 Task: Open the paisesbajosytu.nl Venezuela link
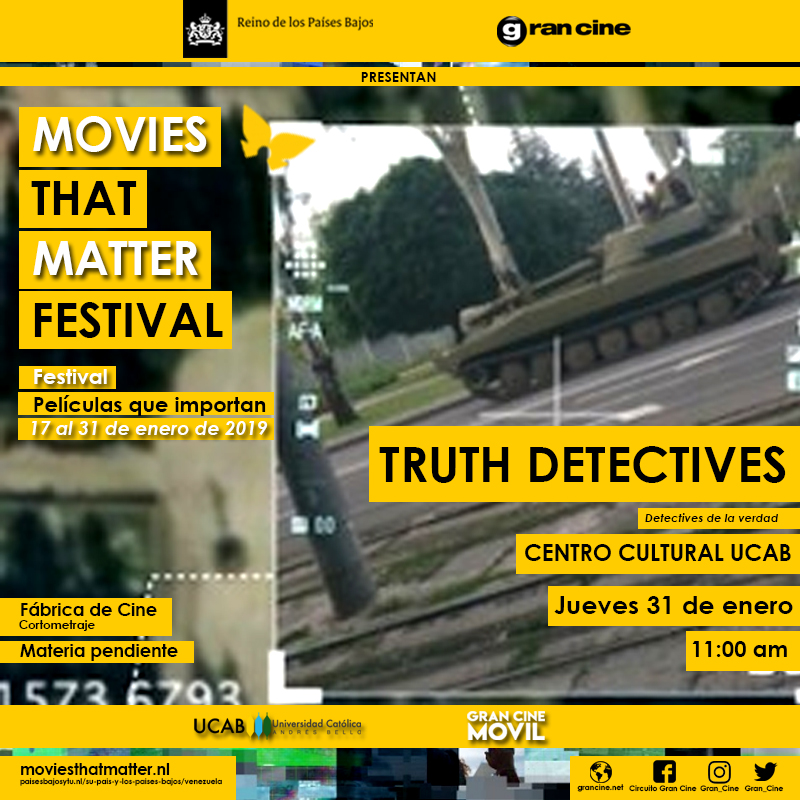click(x=121, y=782)
